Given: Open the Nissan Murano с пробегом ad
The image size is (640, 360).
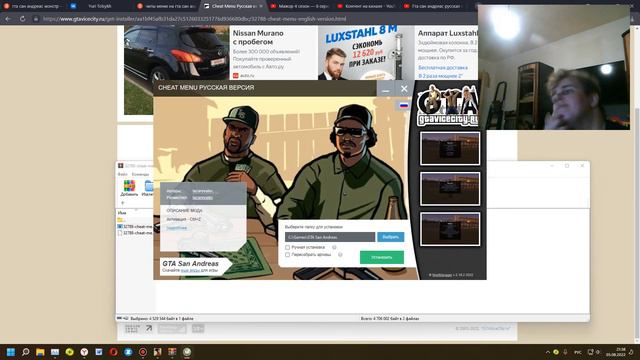Looking at the screenshot, I should tap(258, 37).
